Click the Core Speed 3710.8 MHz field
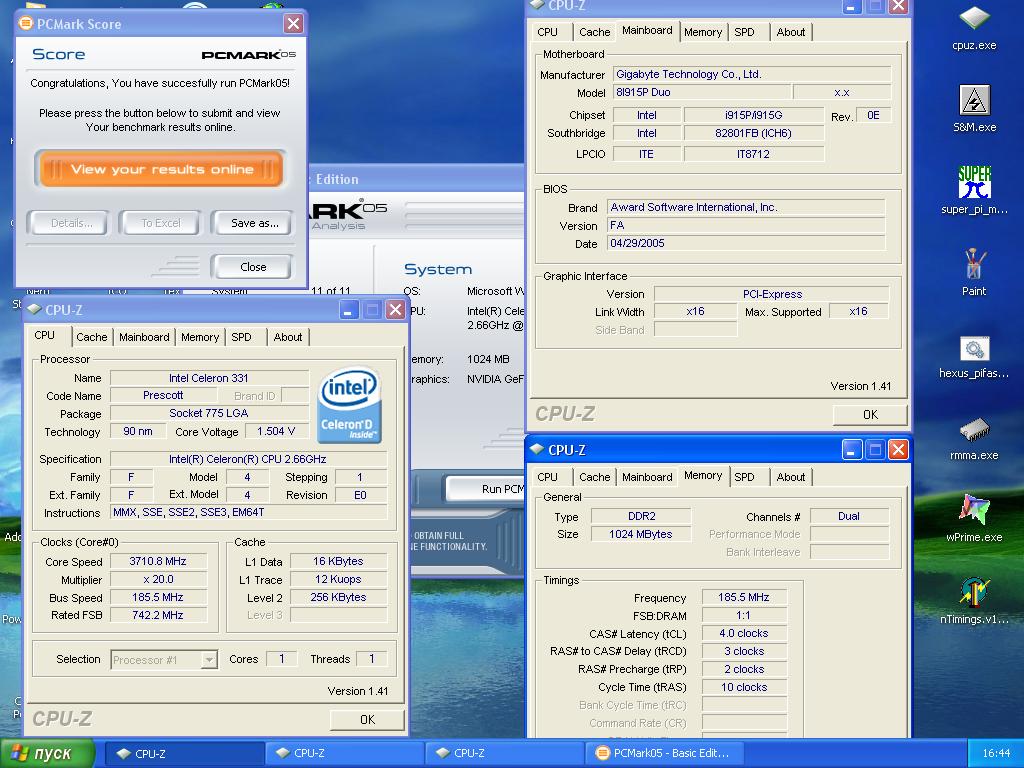 tap(158, 561)
